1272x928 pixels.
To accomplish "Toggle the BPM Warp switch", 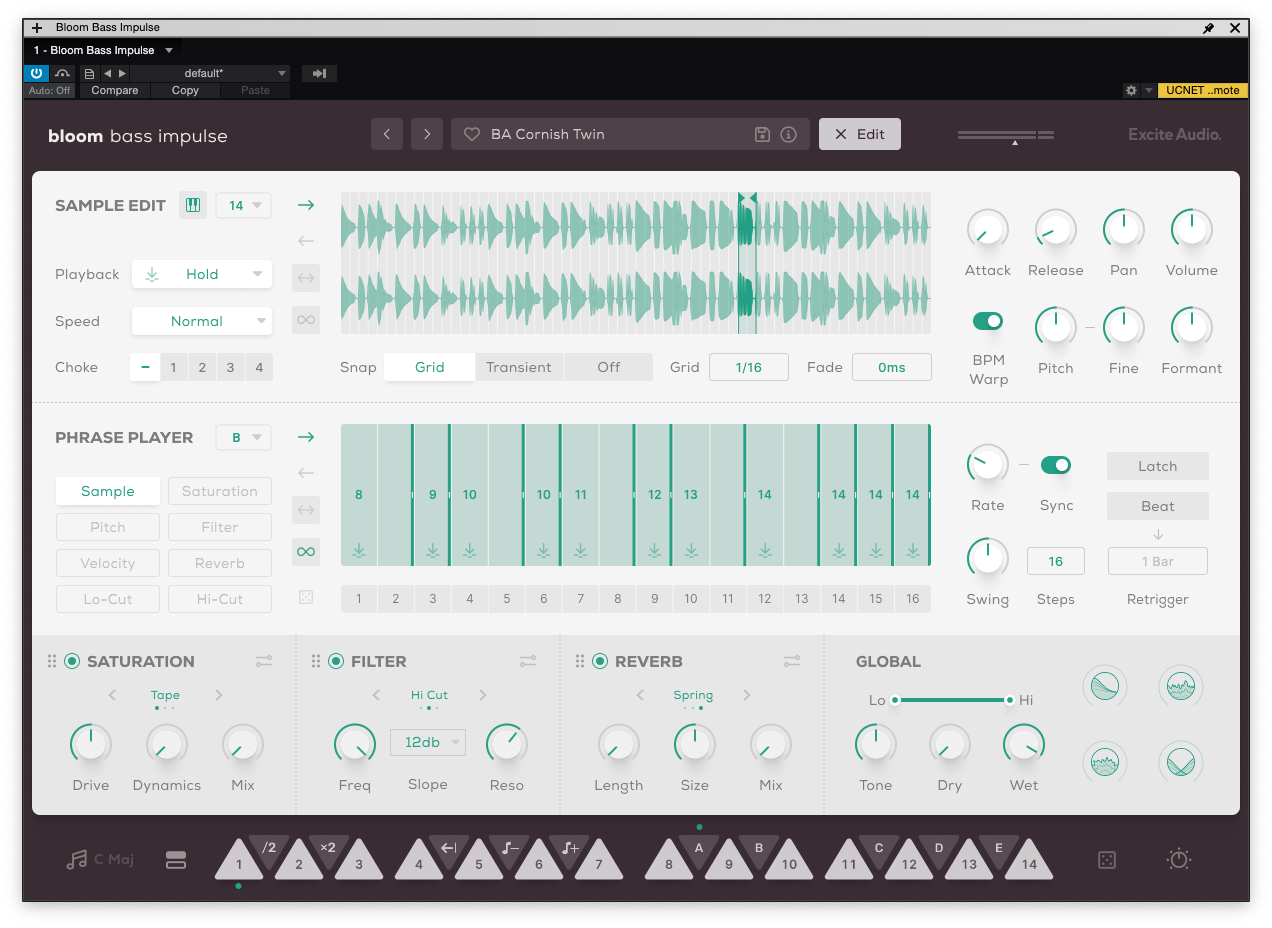I will coord(988,321).
